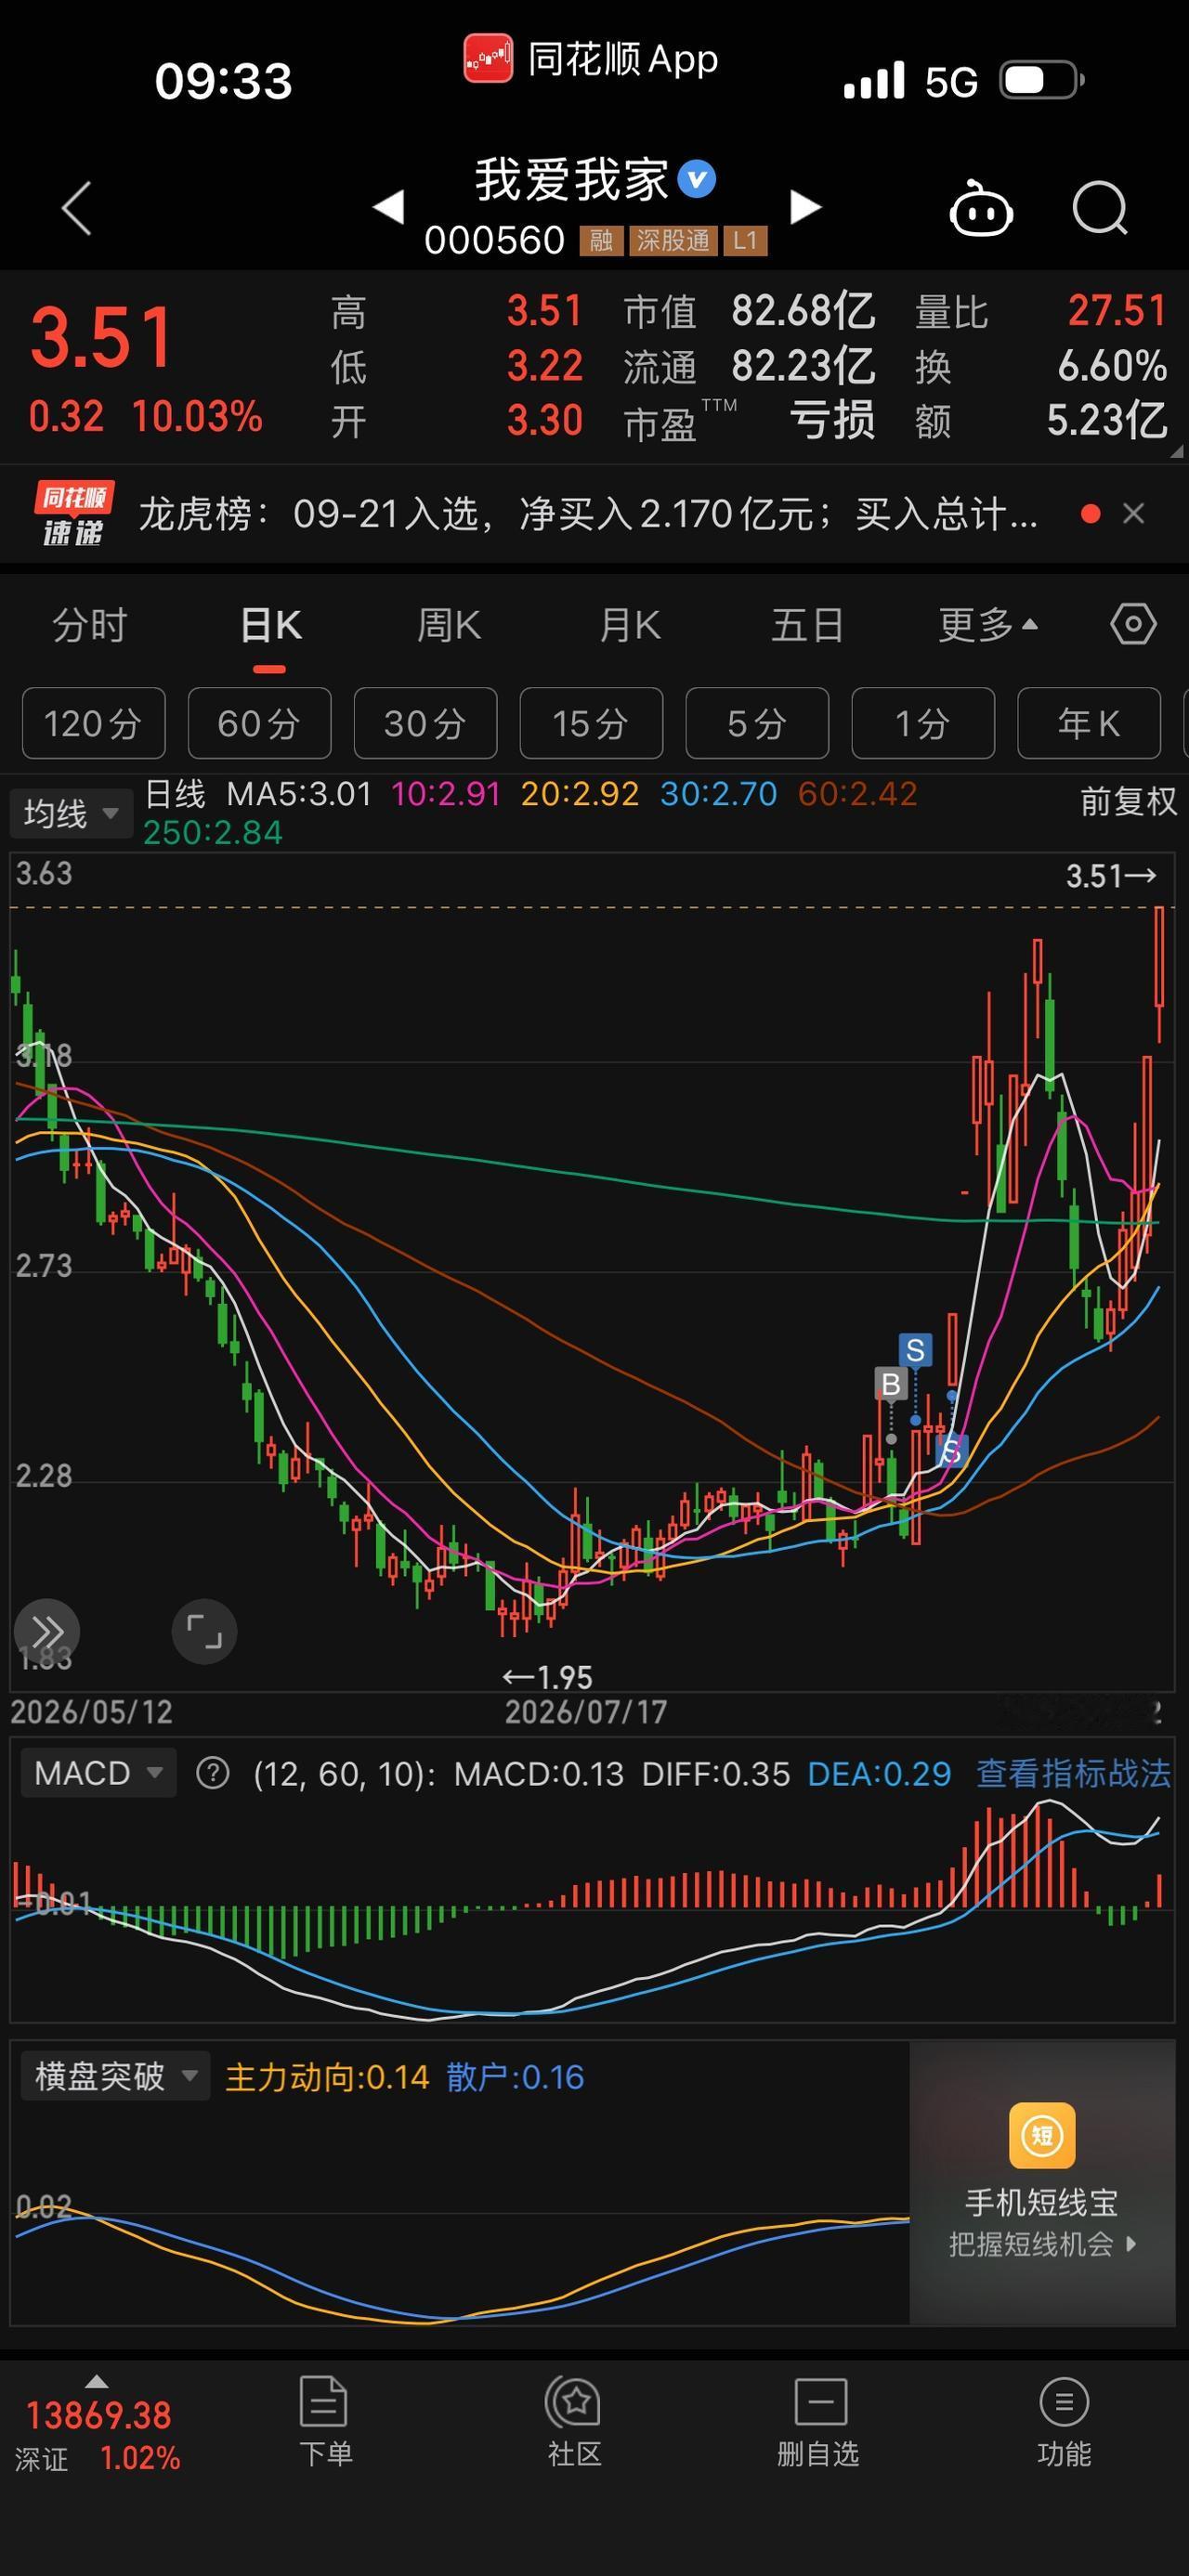The height and width of the screenshot is (2576, 1189).
Task: Switch to 月K tab
Action: pyautogui.click(x=629, y=626)
